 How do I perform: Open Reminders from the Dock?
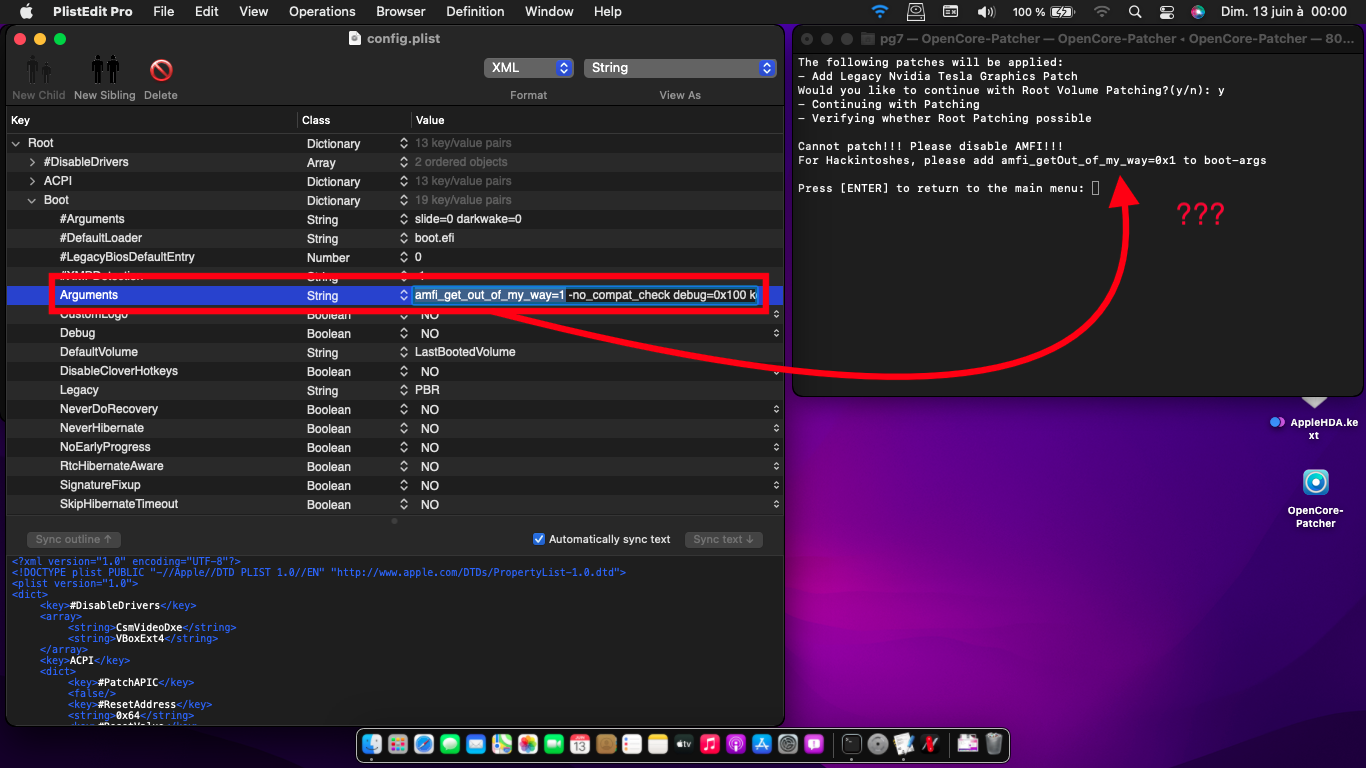coord(632,744)
